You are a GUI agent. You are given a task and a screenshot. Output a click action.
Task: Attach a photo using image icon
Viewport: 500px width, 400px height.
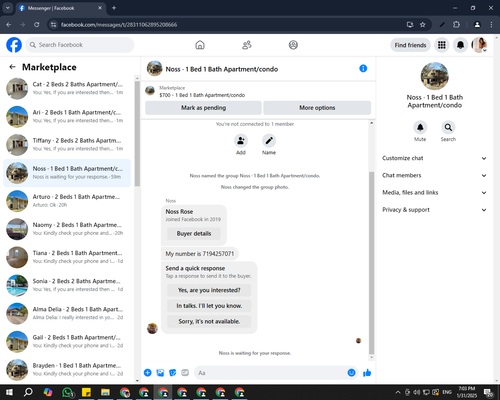pyautogui.click(x=160, y=373)
